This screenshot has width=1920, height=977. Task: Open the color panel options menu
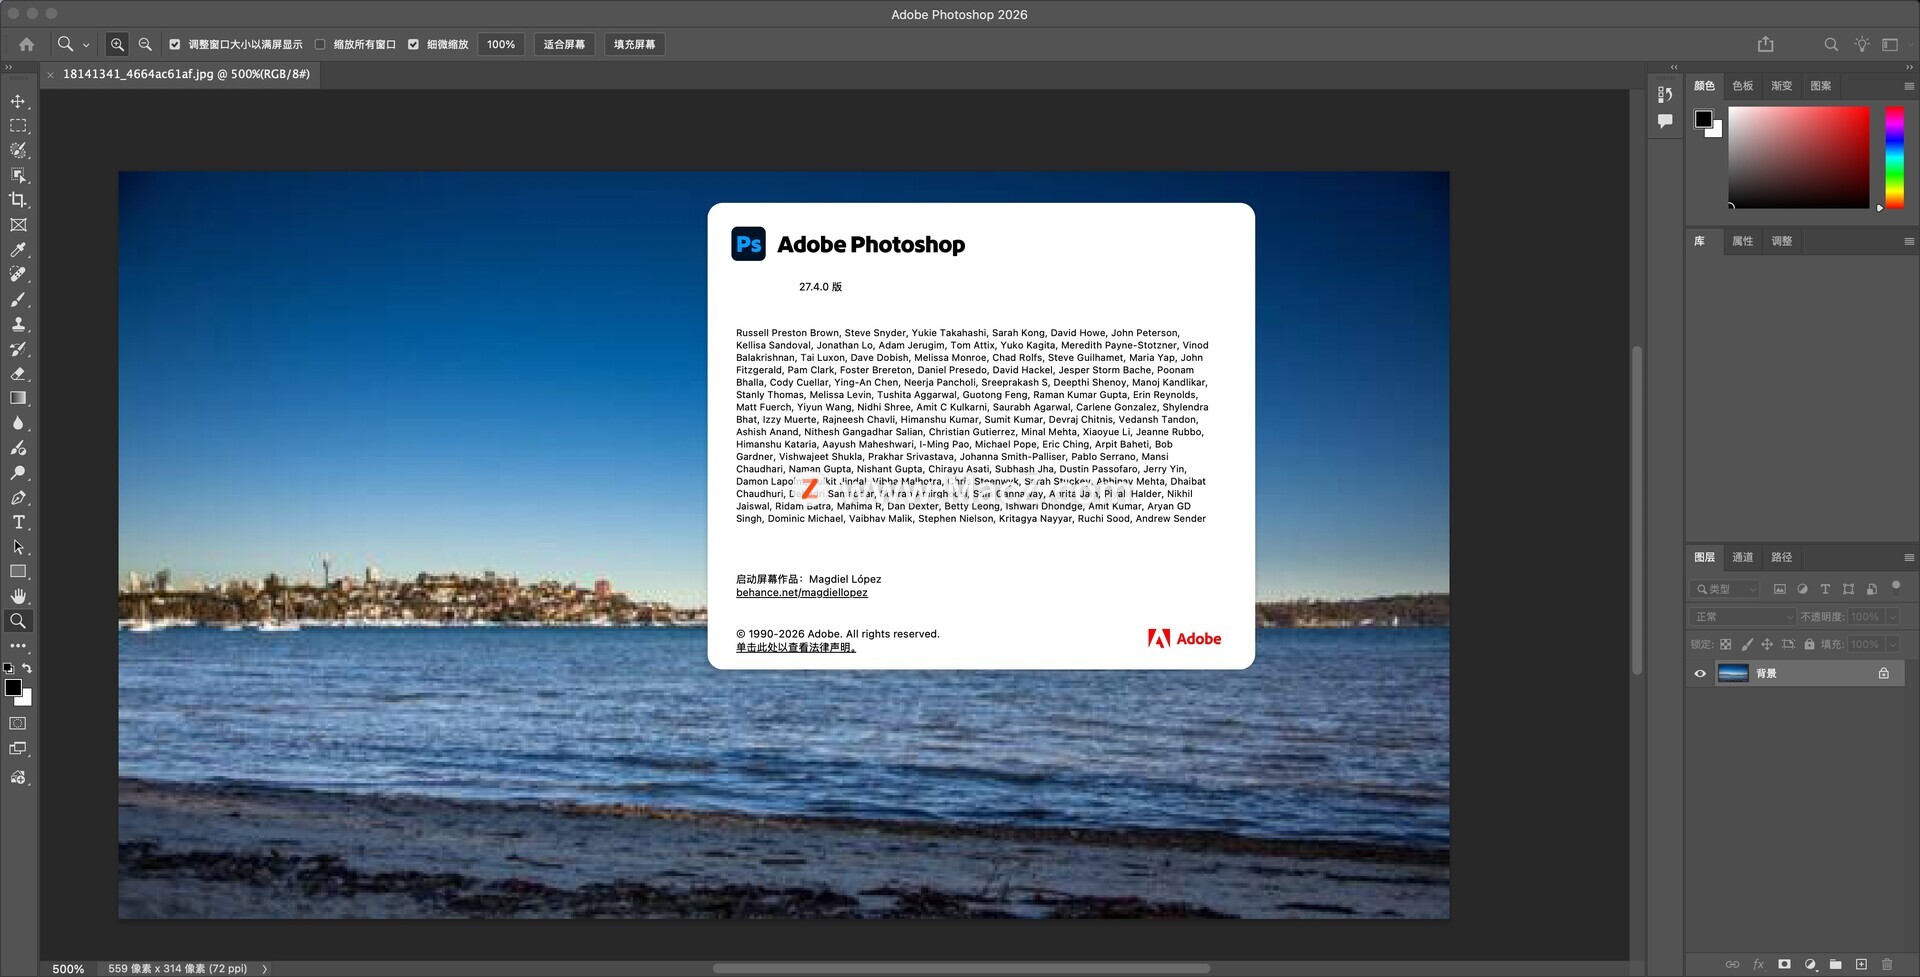click(x=1909, y=86)
